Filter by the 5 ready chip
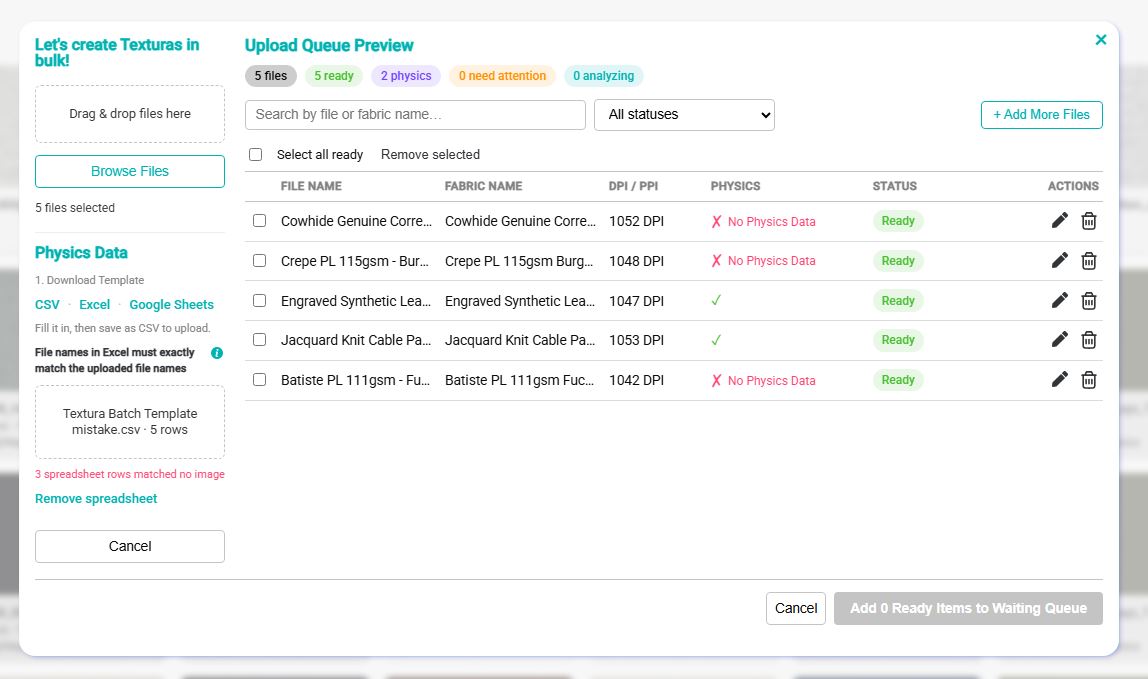The width and height of the screenshot is (1148, 679). pos(334,75)
